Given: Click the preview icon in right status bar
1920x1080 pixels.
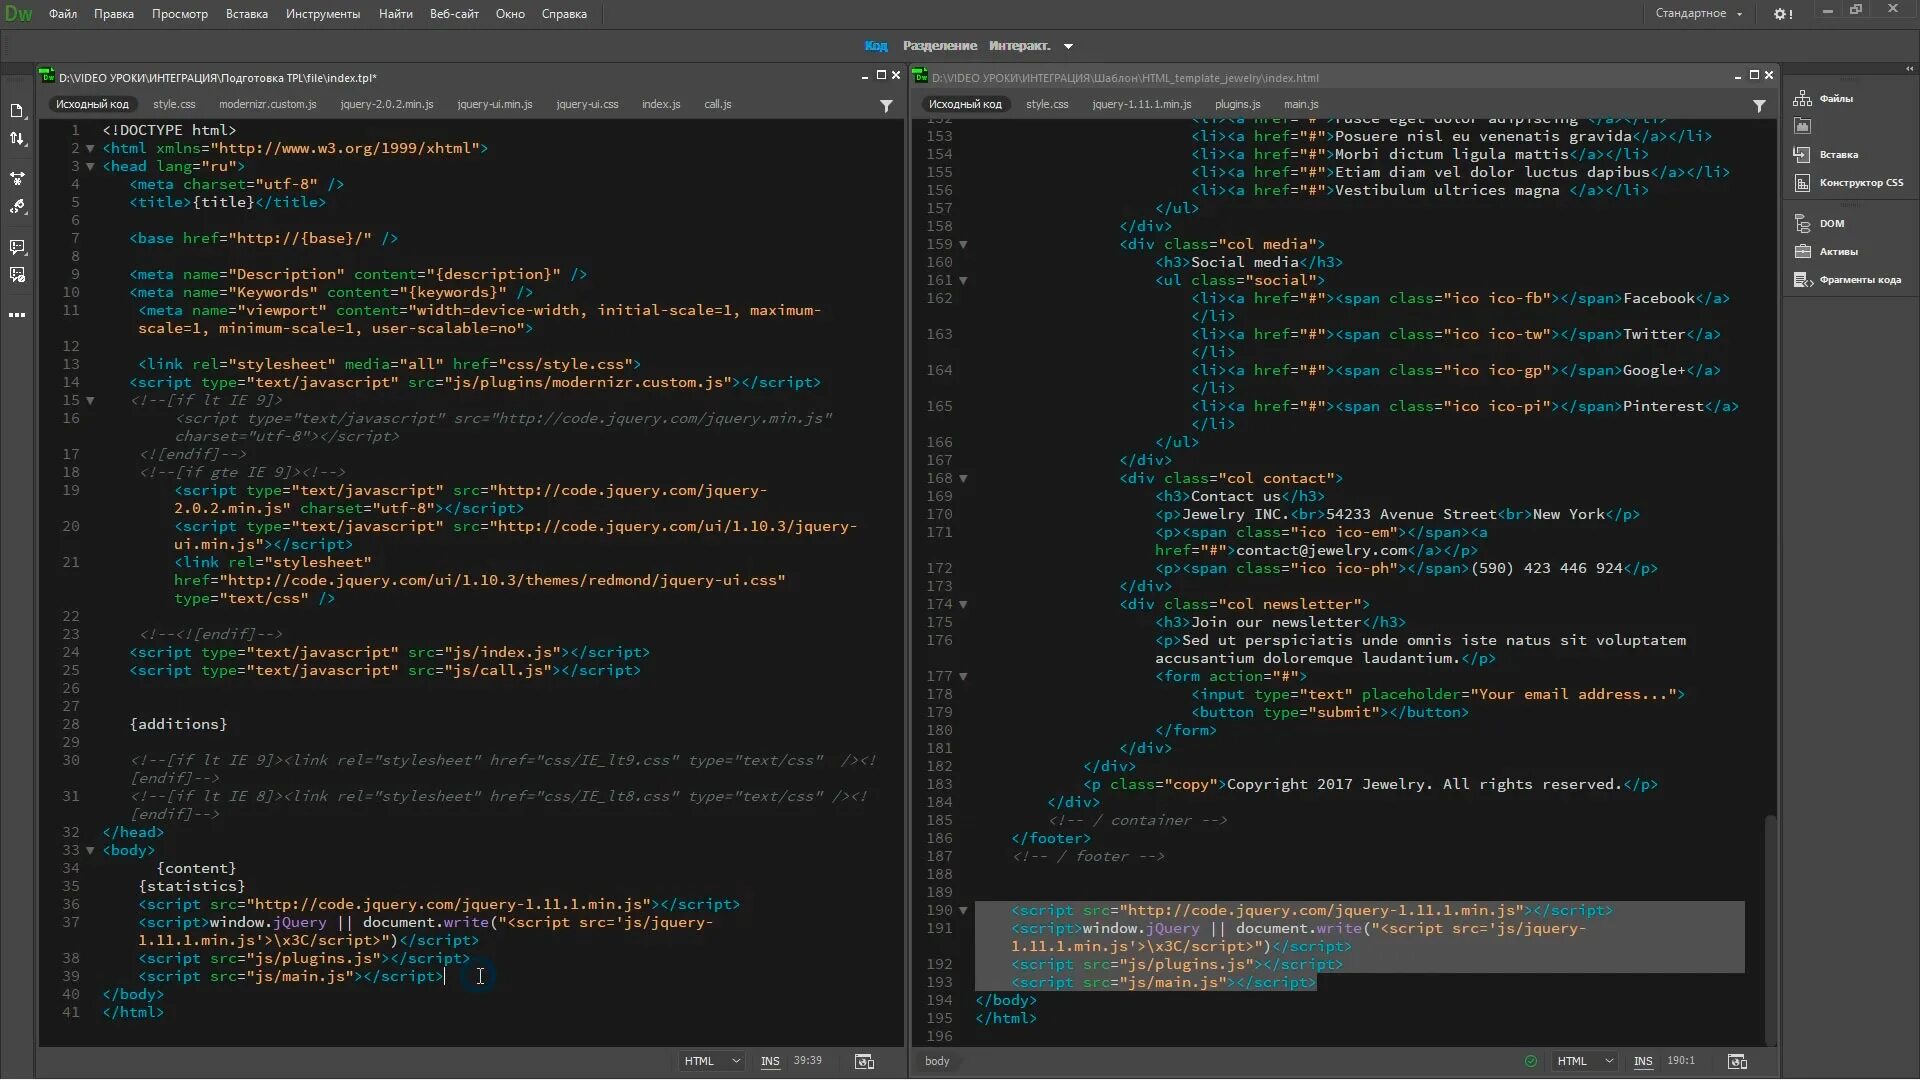Looking at the screenshot, I should tap(1738, 1061).
